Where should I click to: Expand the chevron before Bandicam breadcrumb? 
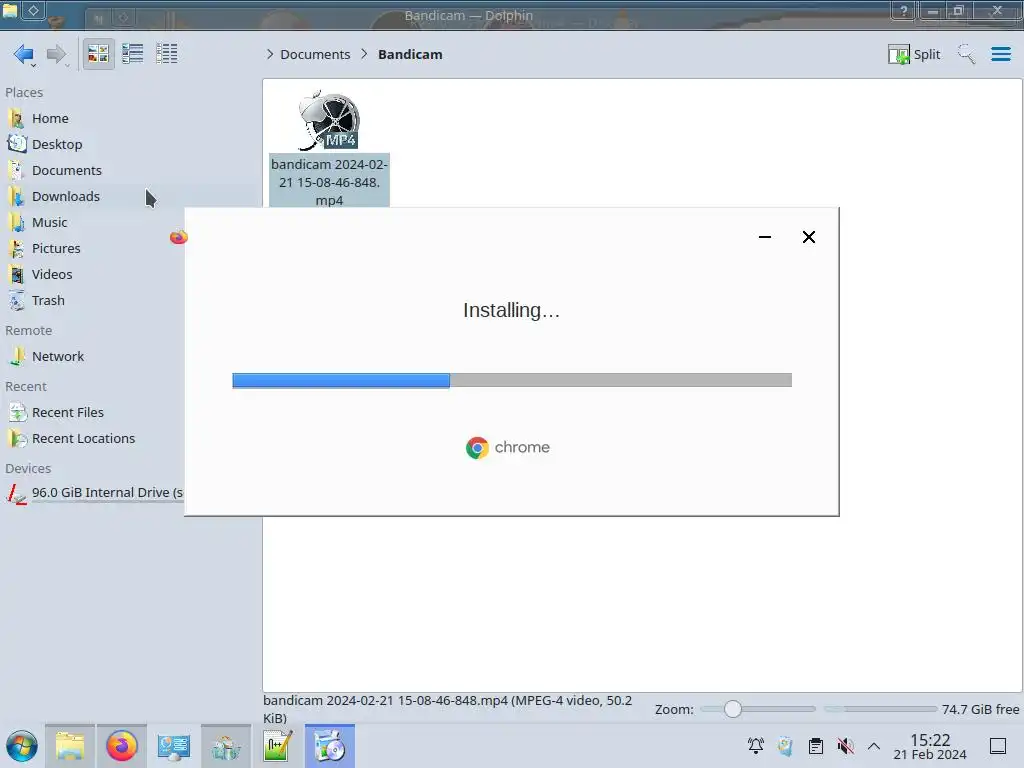[x=364, y=54]
